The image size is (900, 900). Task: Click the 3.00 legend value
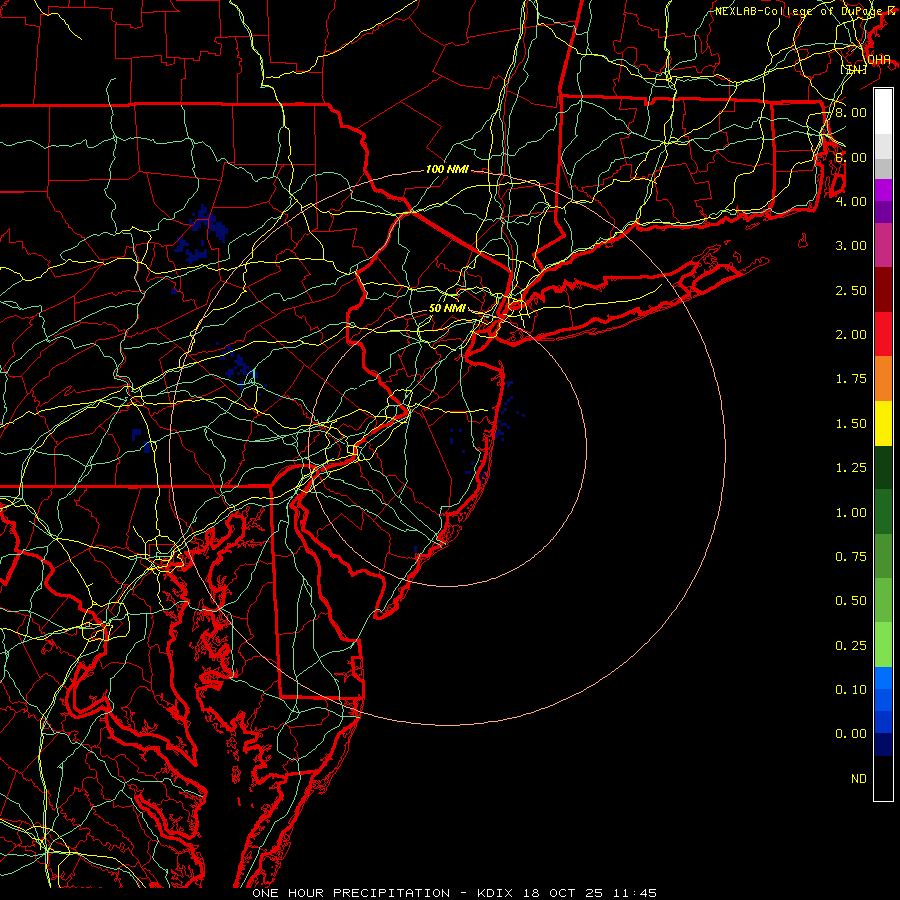(x=851, y=246)
